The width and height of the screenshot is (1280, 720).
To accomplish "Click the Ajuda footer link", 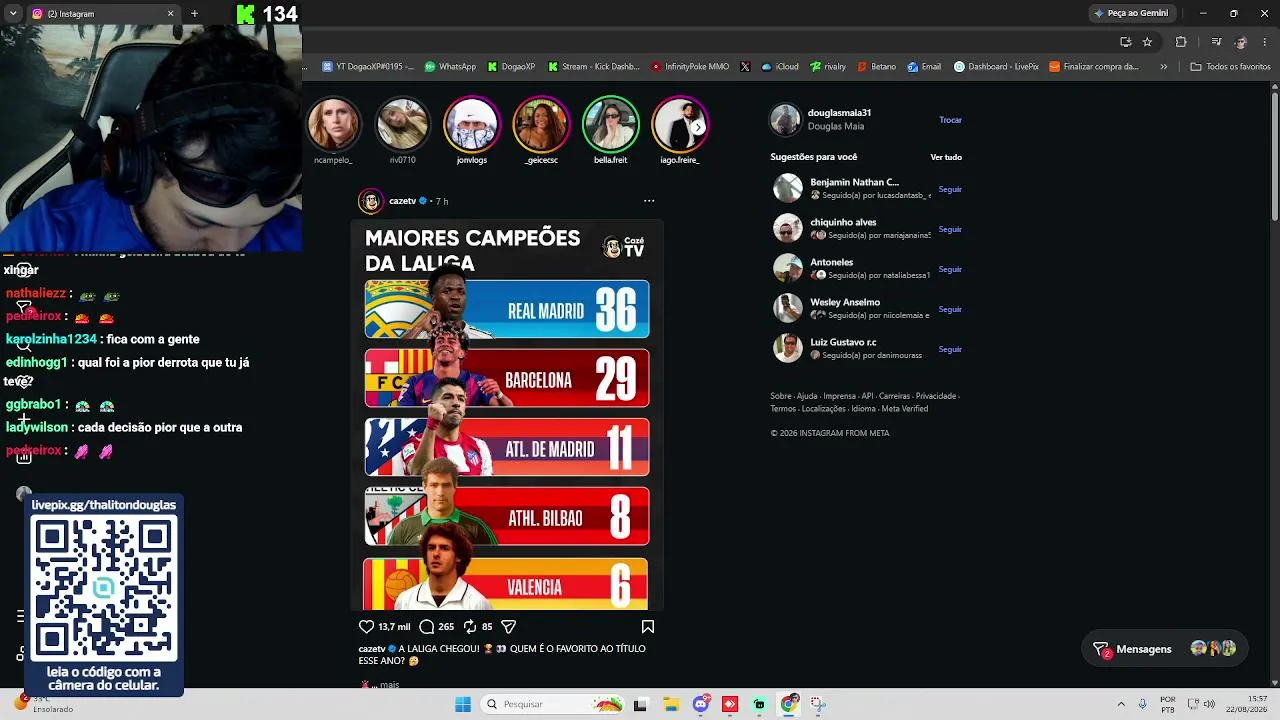I will click(807, 396).
